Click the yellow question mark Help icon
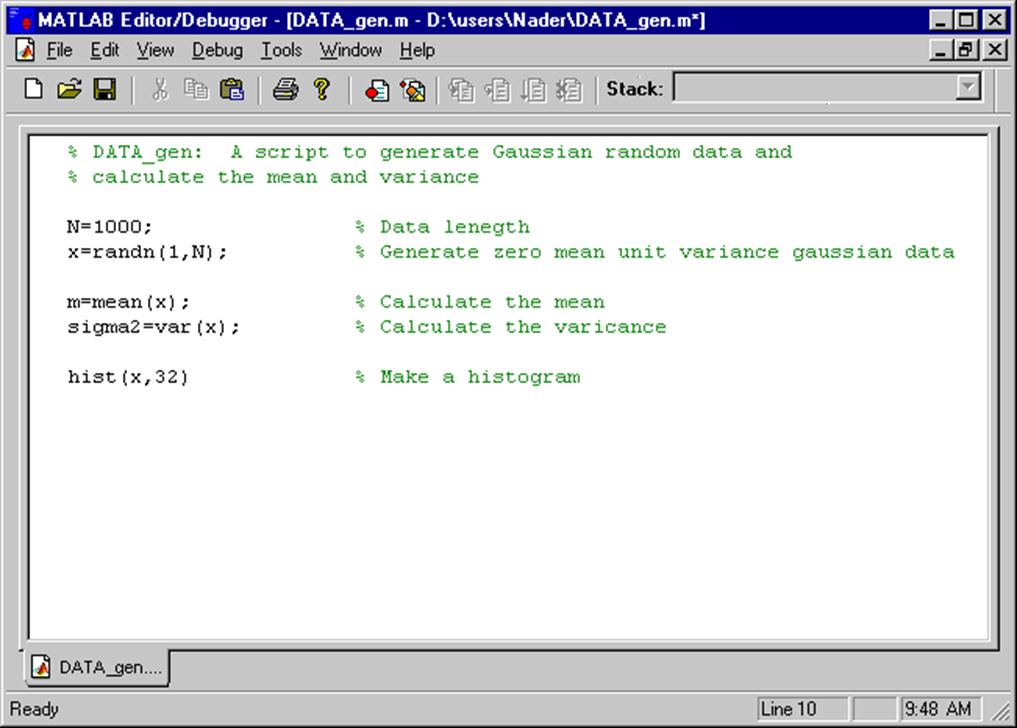1017x728 pixels. pos(321,90)
